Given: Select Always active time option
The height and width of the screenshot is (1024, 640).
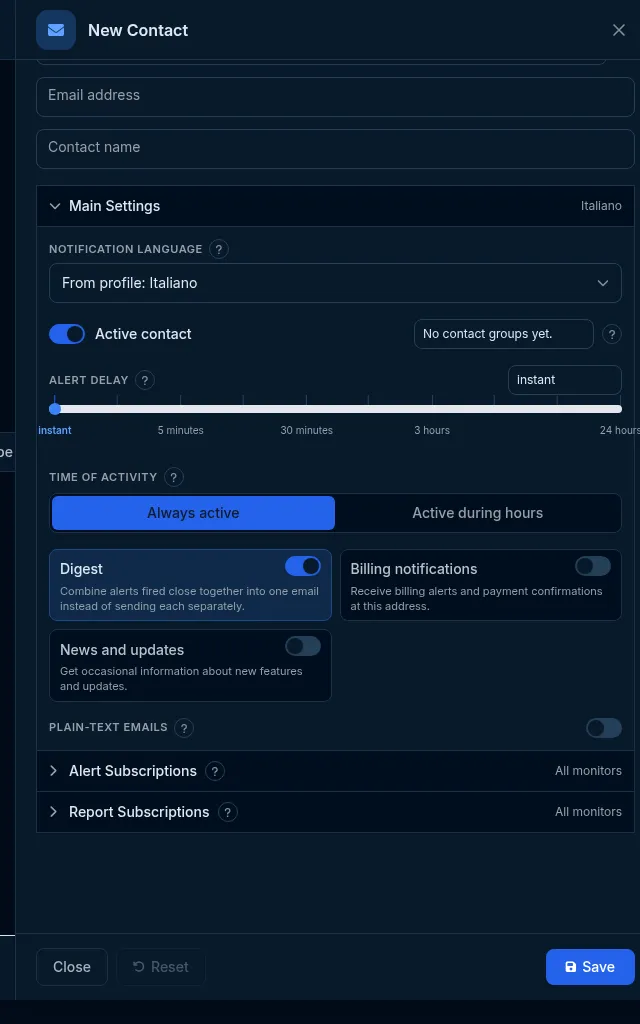Looking at the screenshot, I should (x=193, y=513).
